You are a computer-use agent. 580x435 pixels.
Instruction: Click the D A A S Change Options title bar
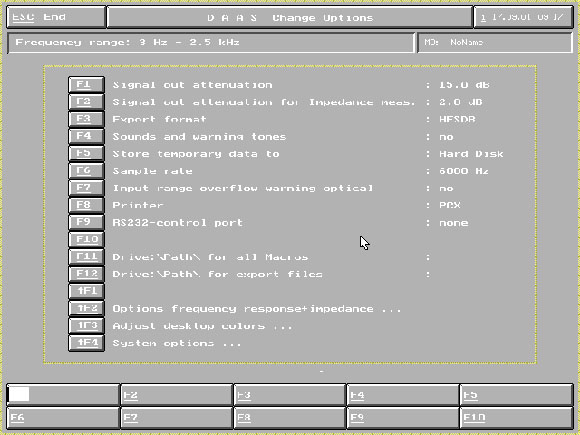tap(290, 17)
